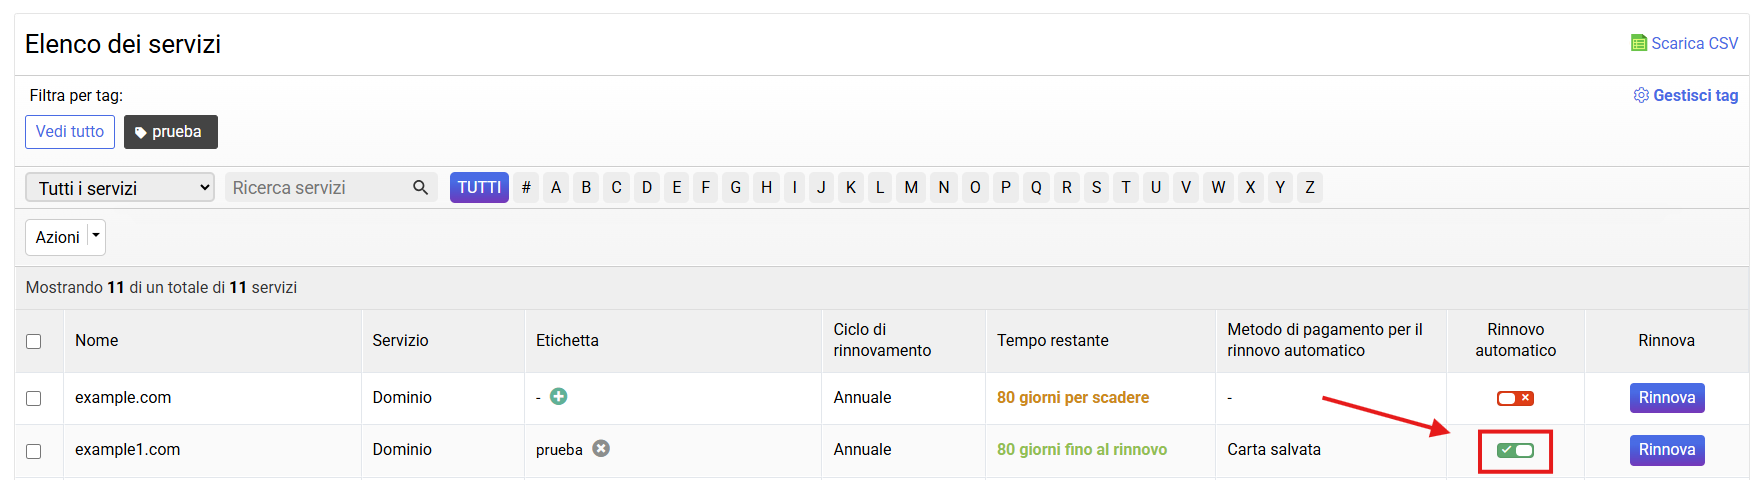Screen dimensions: 1755x480
Task: Filter services by letter E
Action: pos(677,188)
